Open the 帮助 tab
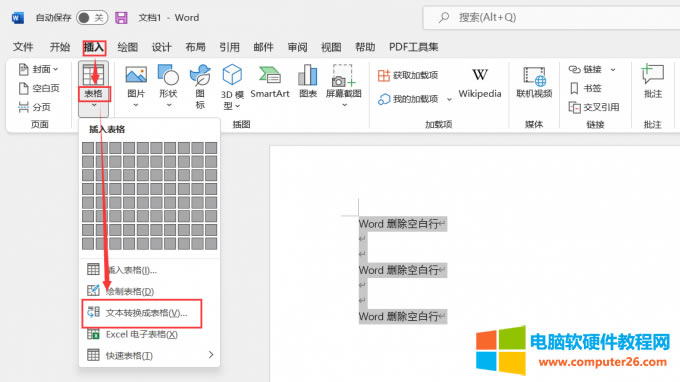The image size is (680, 382). pyautogui.click(x=365, y=47)
